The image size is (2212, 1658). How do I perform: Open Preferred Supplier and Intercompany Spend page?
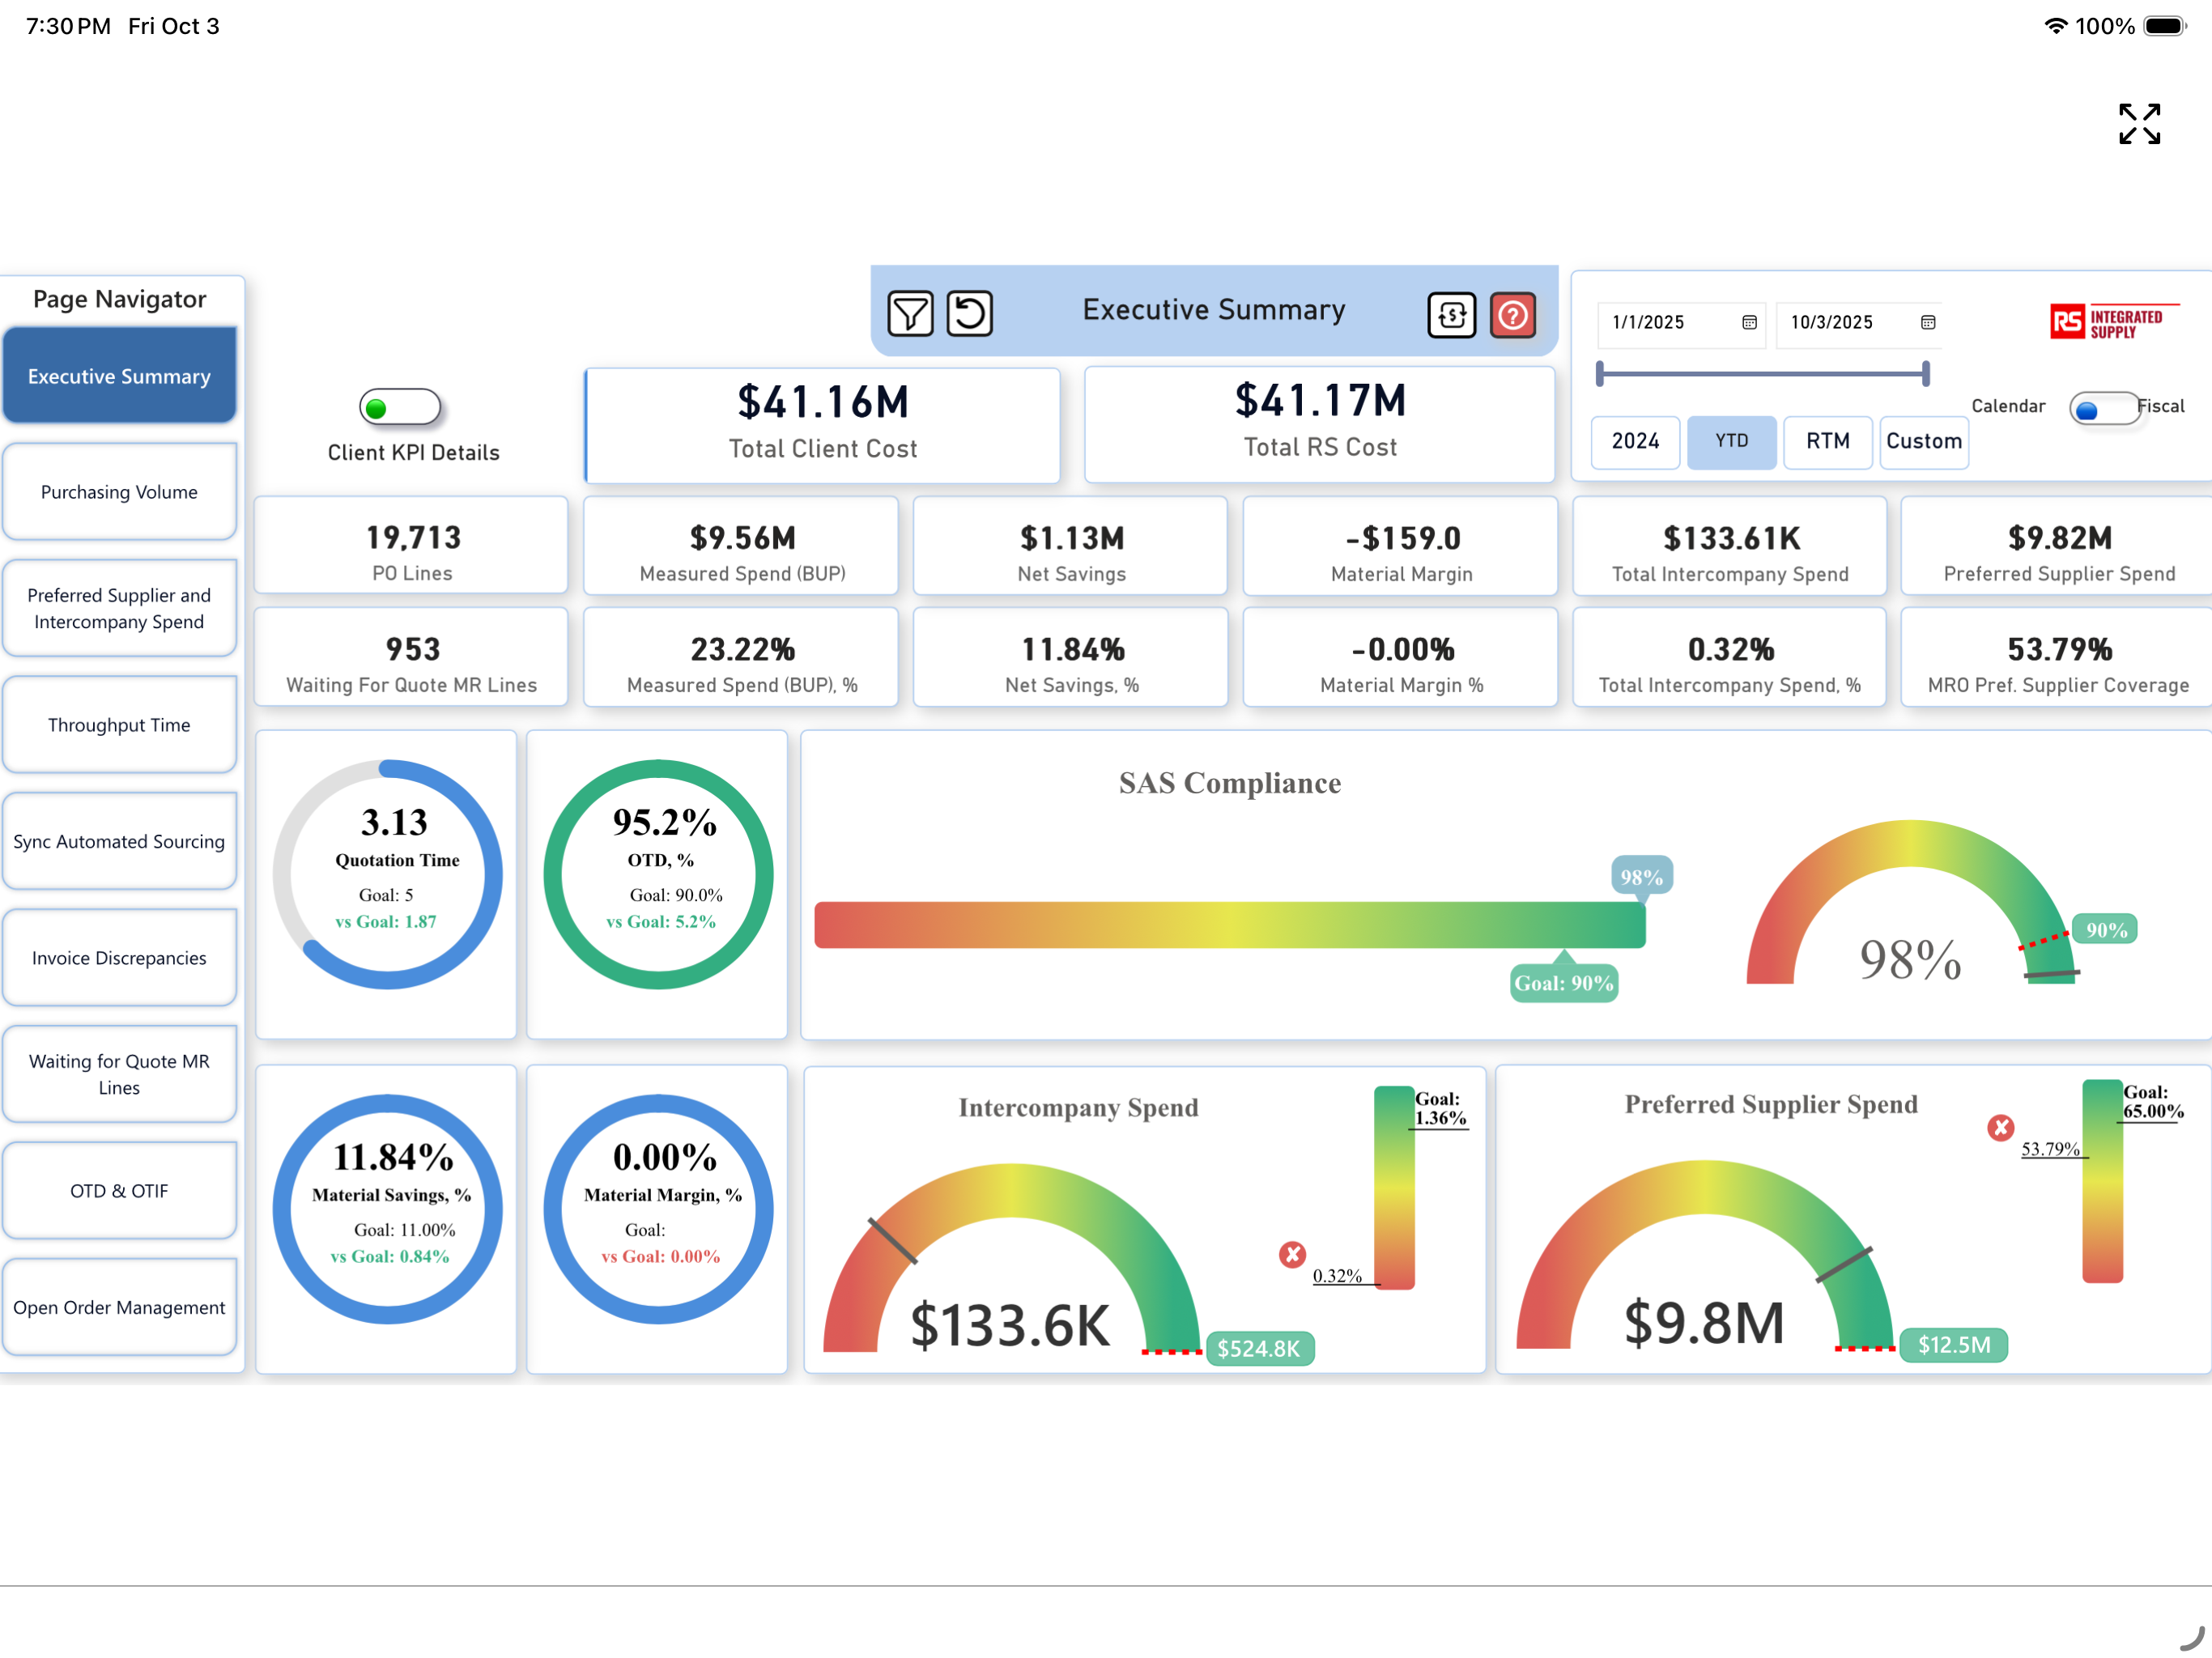tap(119, 608)
